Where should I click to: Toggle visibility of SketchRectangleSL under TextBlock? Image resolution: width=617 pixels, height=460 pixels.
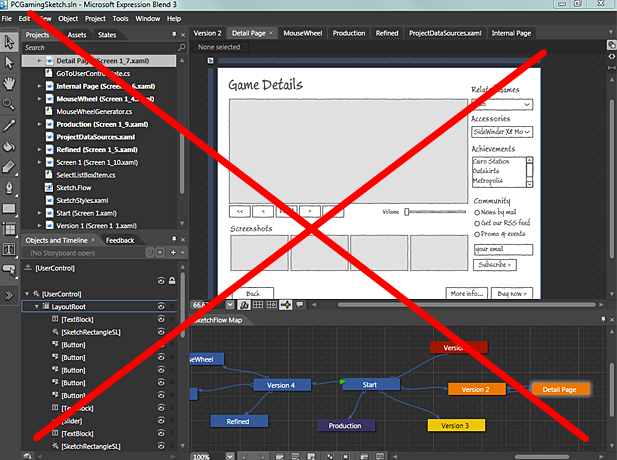(161, 332)
